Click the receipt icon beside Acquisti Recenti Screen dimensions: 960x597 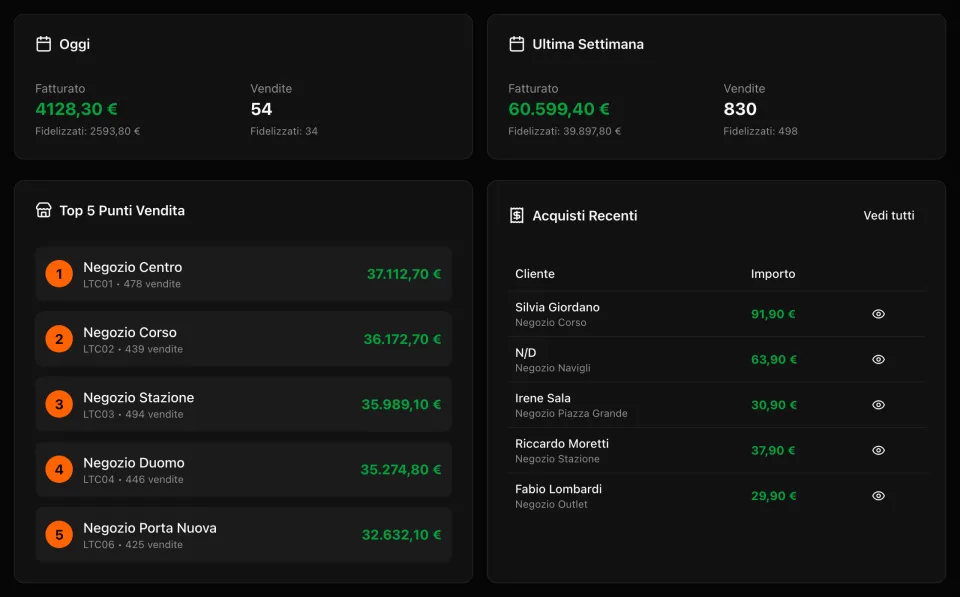pyautogui.click(x=517, y=216)
